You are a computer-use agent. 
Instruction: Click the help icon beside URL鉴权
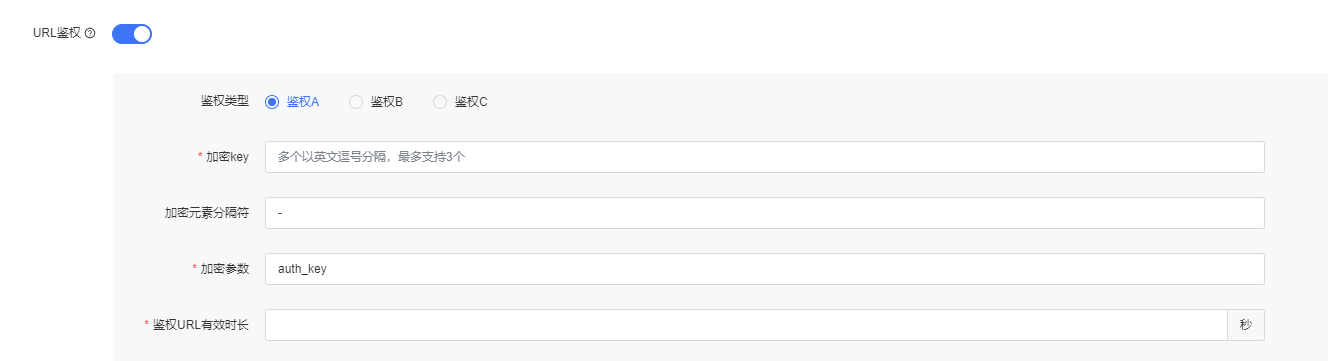click(90, 33)
